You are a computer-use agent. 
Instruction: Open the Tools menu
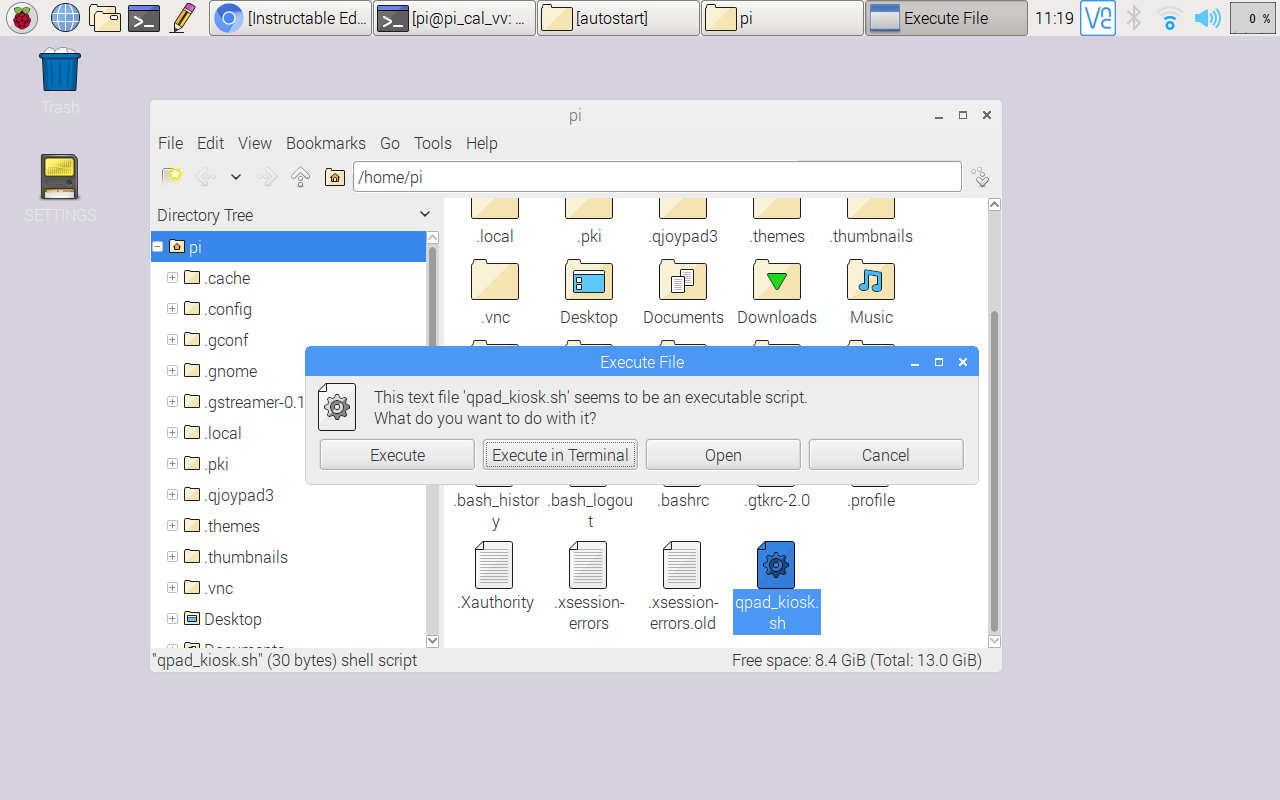tap(432, 143)
